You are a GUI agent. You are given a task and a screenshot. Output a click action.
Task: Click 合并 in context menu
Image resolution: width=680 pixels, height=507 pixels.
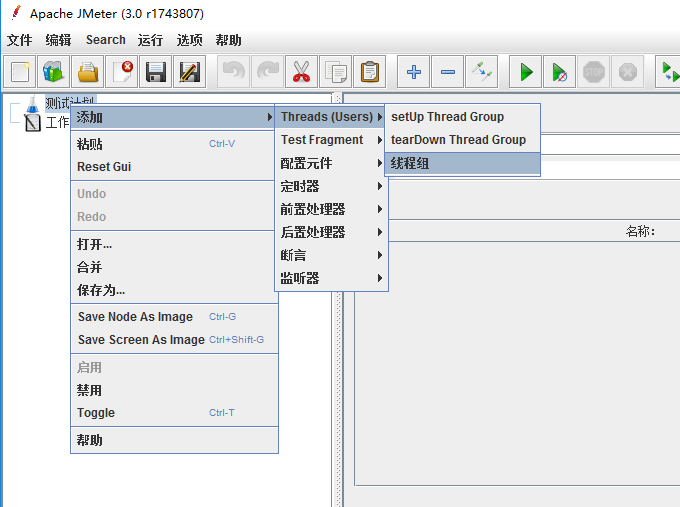click(x=173, y=267)
